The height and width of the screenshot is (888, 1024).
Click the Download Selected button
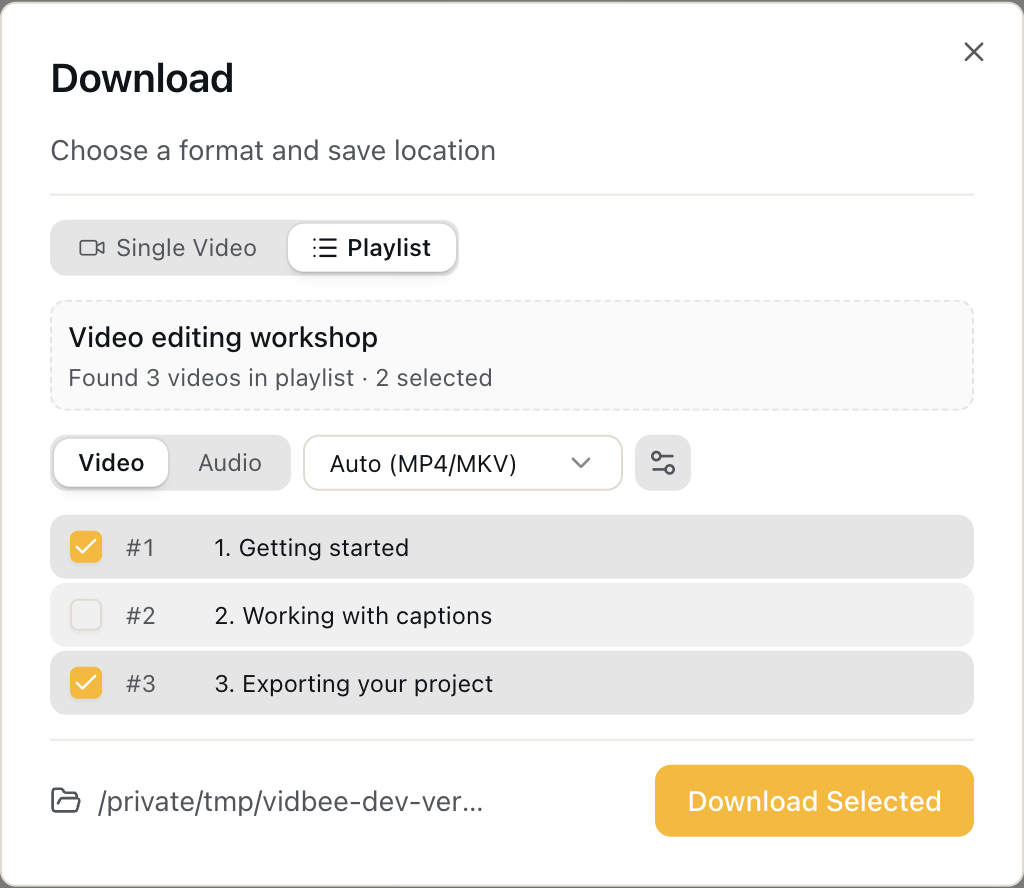(x=814, y=801)
